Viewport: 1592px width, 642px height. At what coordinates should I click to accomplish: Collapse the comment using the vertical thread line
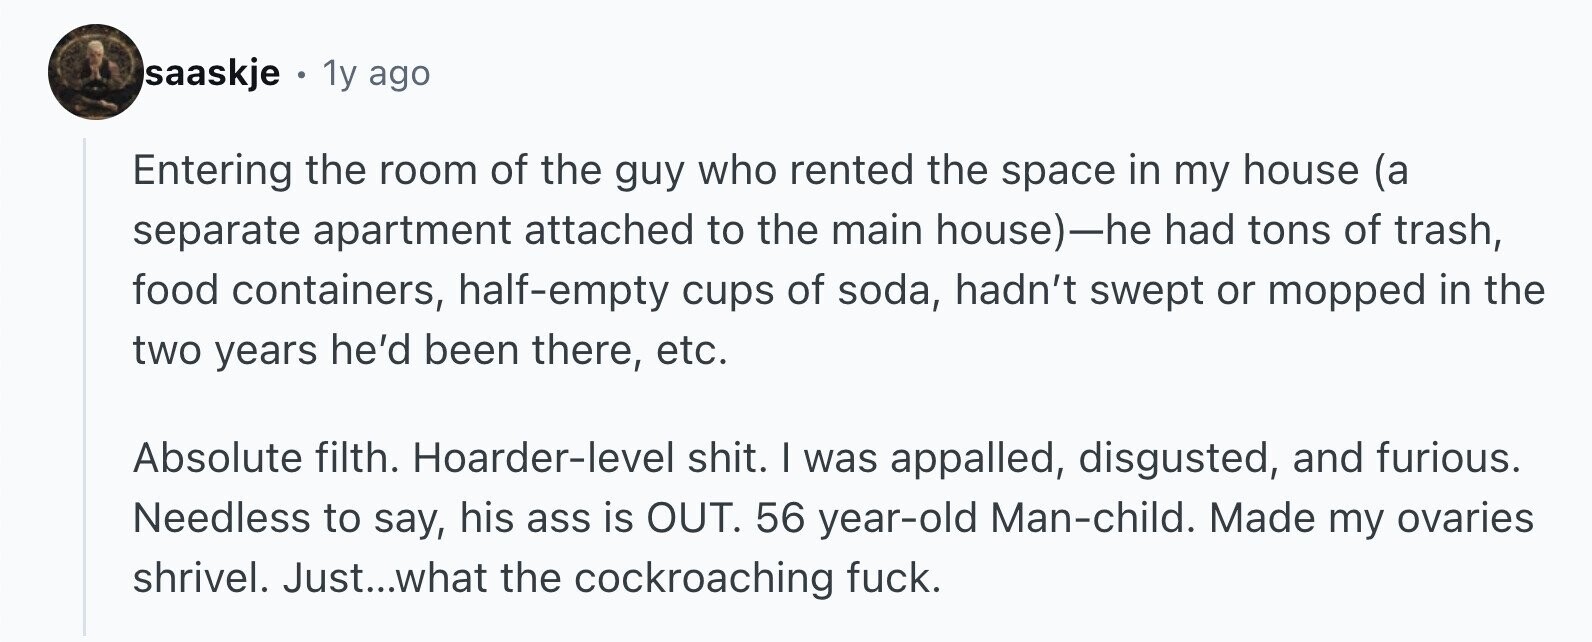point(85,388)
